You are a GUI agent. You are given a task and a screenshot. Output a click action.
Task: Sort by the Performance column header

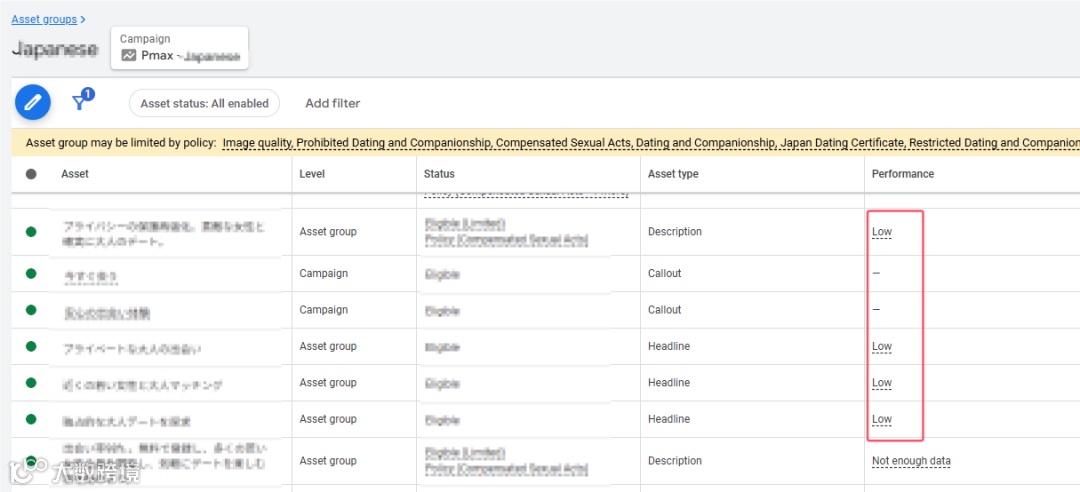(902, 174)
